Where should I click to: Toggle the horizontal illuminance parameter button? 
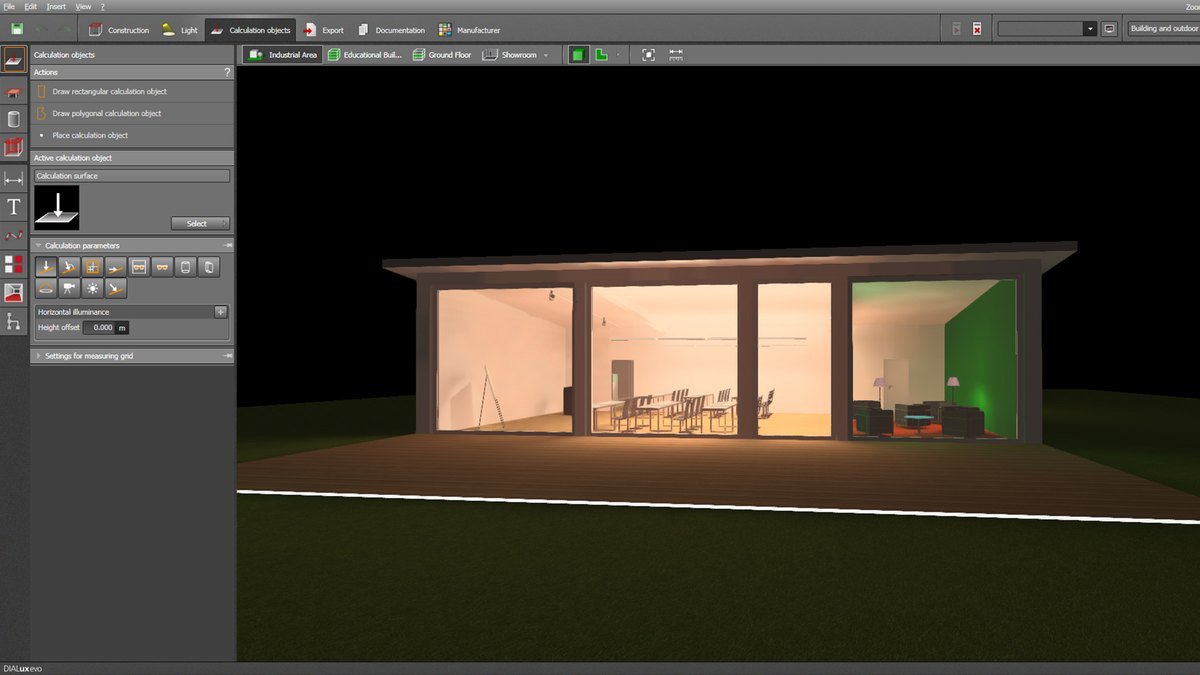[x=46, y=267]
